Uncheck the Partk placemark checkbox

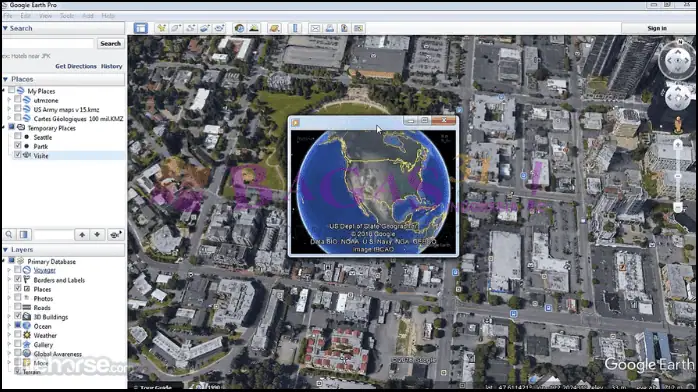click(17, 145)
